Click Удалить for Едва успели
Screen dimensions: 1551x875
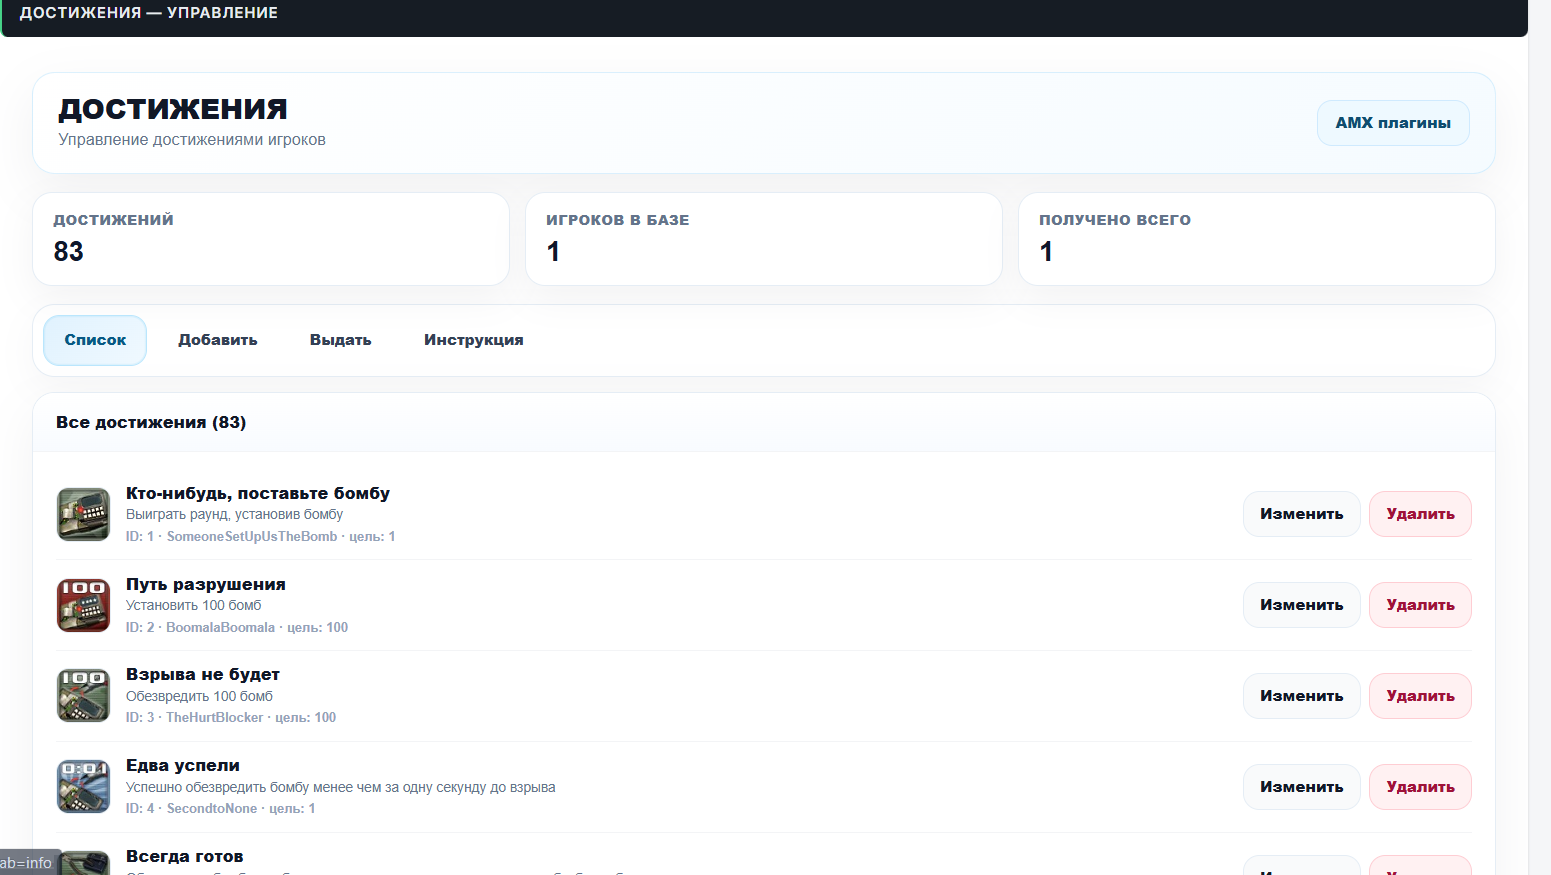click(x=1420, y=787)
